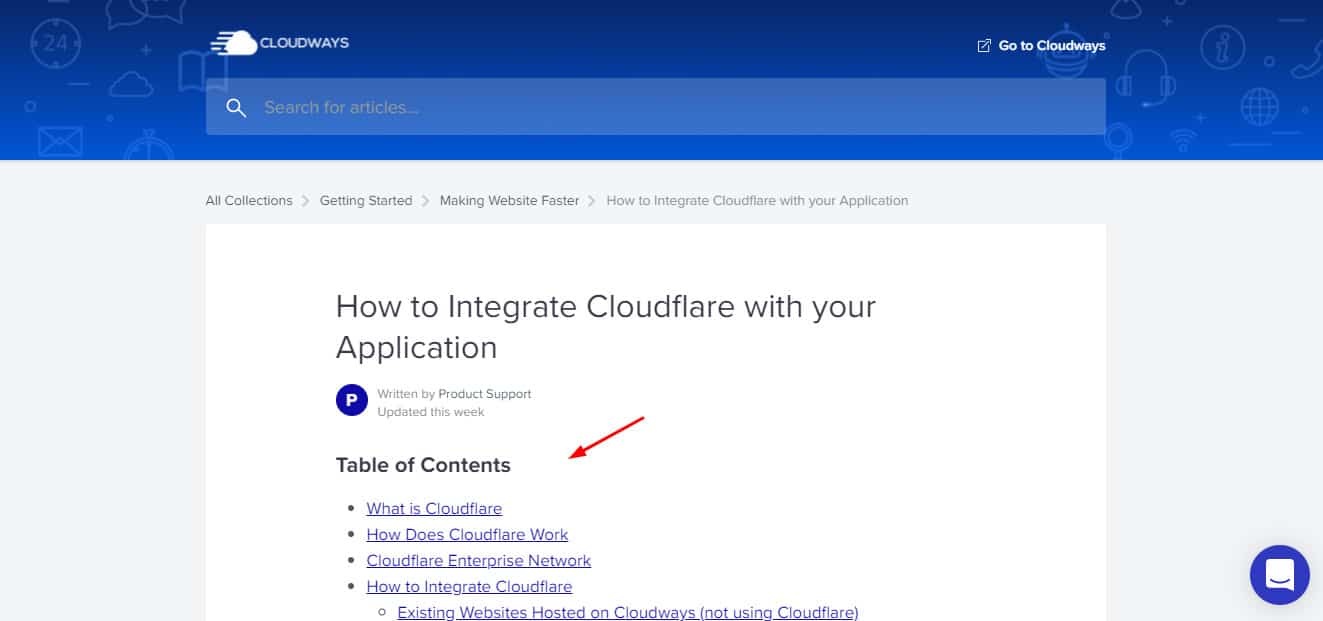Open the Cloudflare Enterprise Network link
The height and width of the screenshot is (621, 1323).
coord(478,561)
